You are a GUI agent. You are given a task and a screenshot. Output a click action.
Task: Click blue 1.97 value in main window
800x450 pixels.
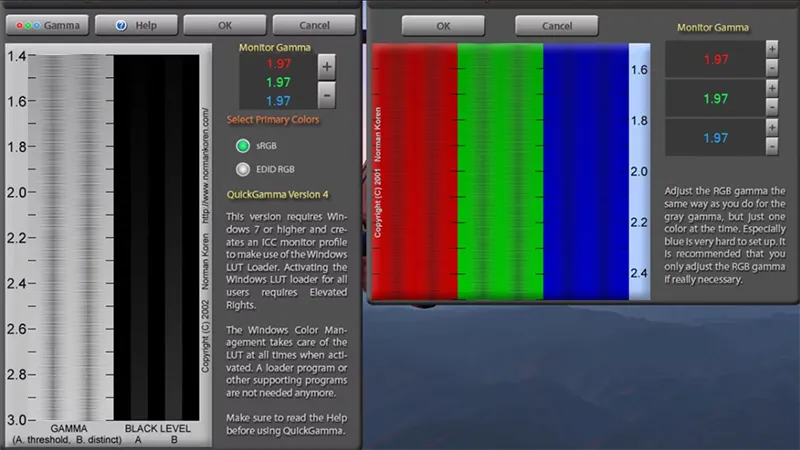(278, 101)
